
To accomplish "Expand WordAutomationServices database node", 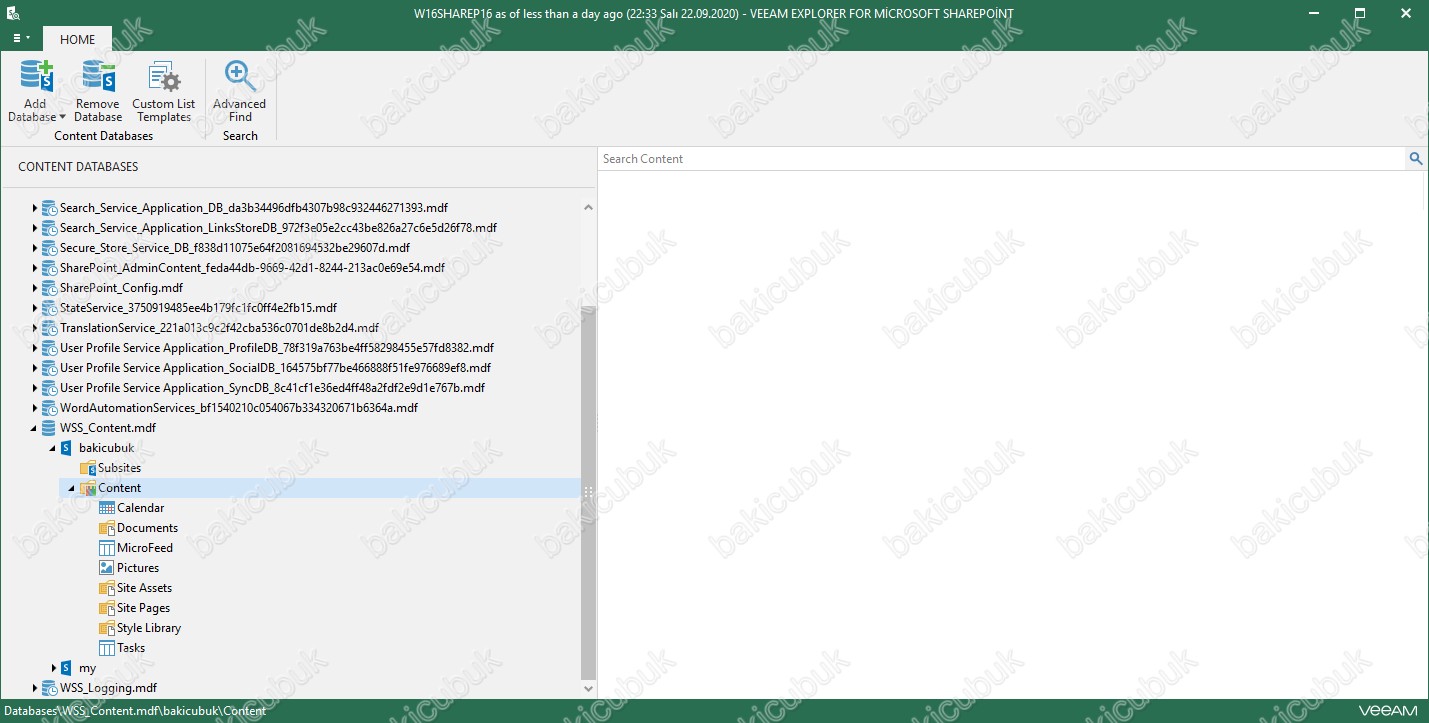I will pos(35,408).
